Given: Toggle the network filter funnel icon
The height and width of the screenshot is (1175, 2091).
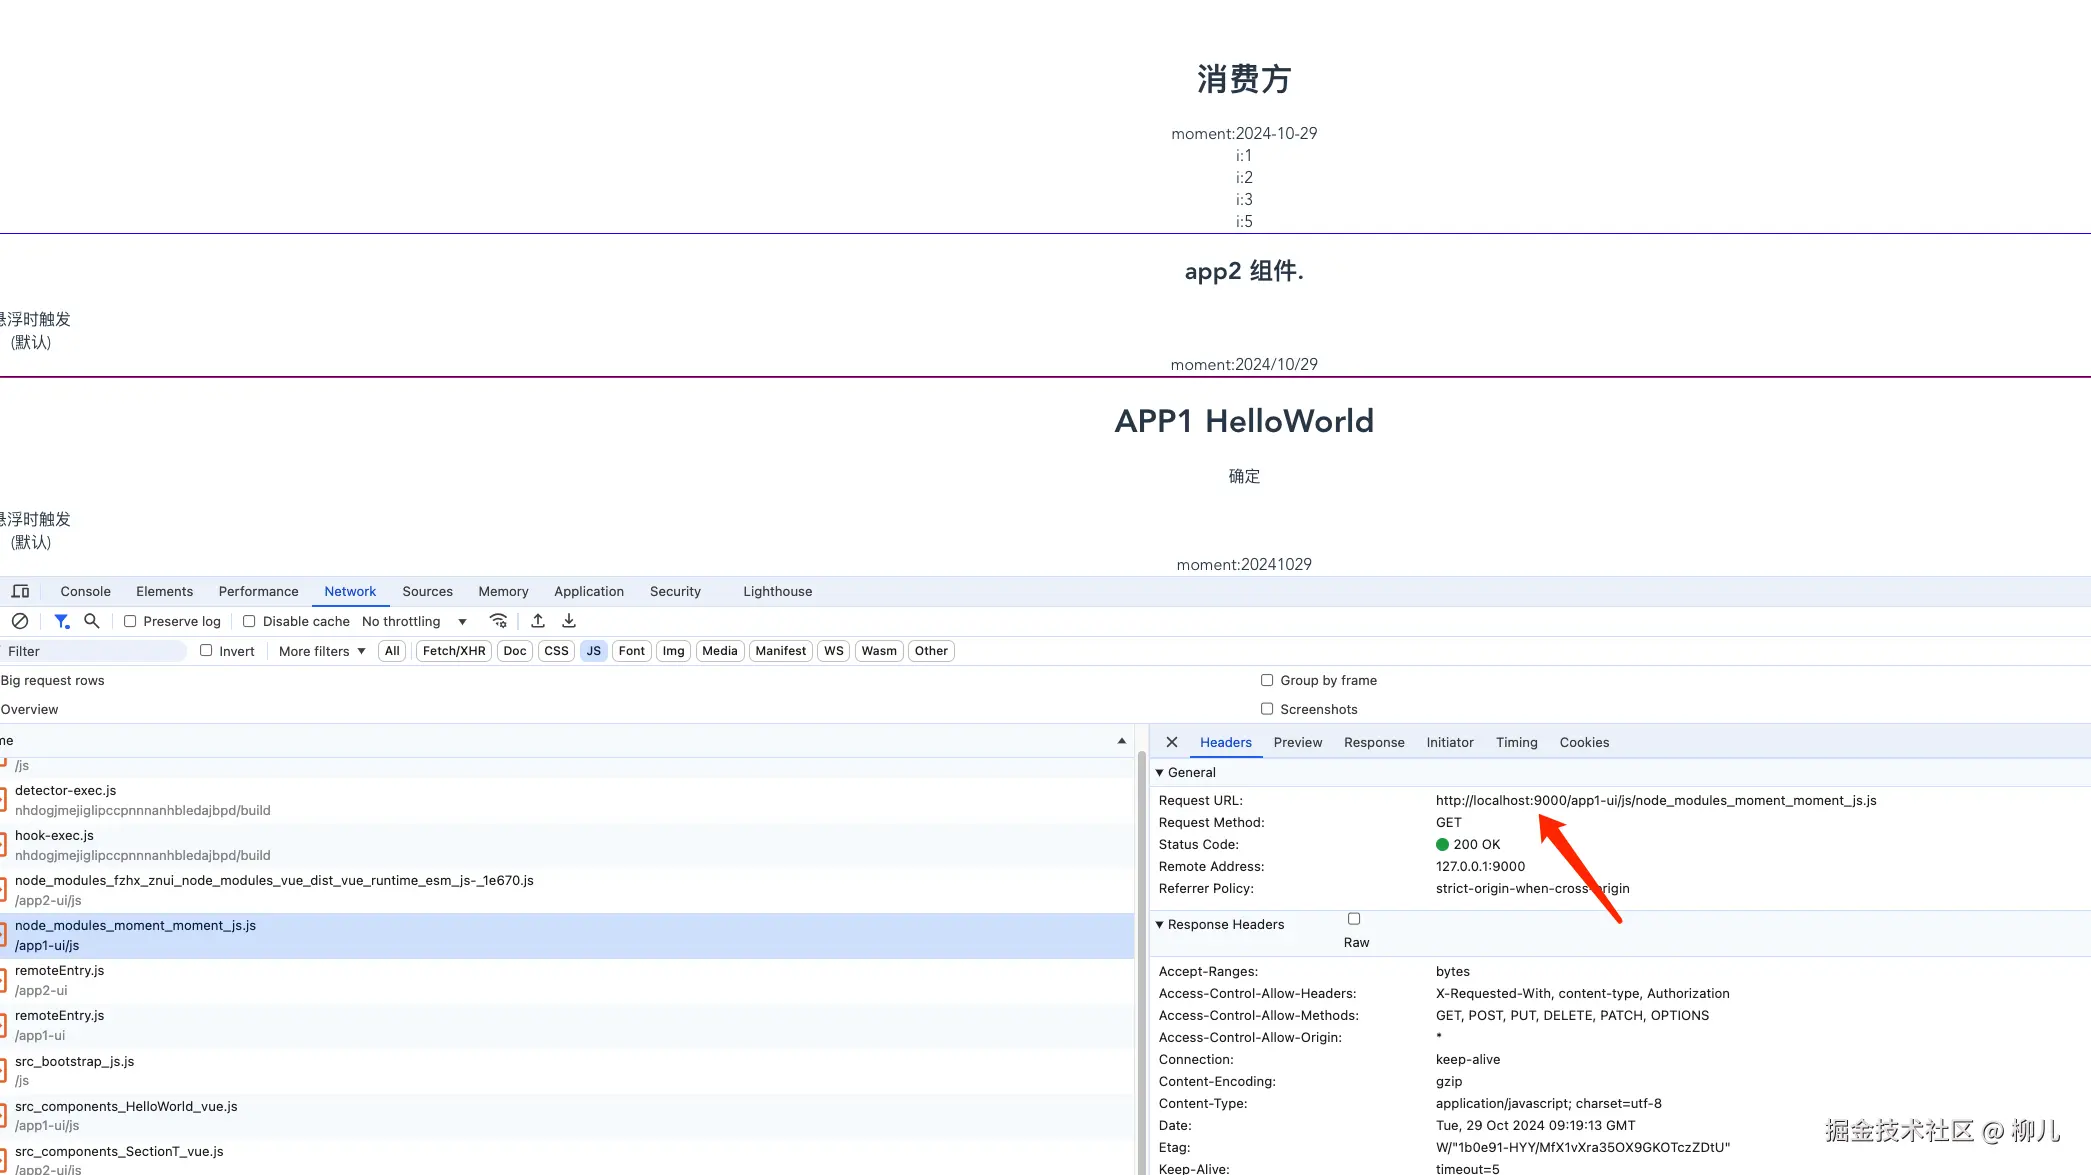Looking at the screenshot, I should (61, 621).
